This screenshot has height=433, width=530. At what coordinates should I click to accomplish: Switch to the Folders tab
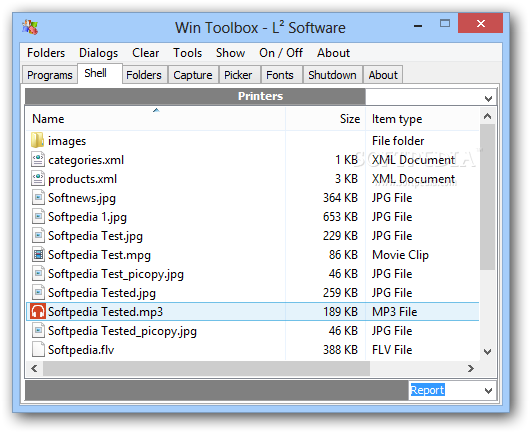(x=144, y=75)
